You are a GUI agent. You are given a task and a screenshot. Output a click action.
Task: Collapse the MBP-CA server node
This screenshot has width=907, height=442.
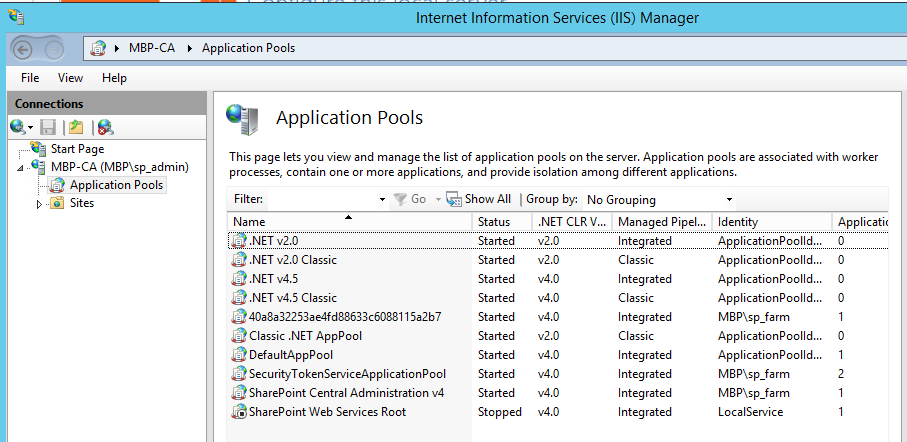[21, 168]
